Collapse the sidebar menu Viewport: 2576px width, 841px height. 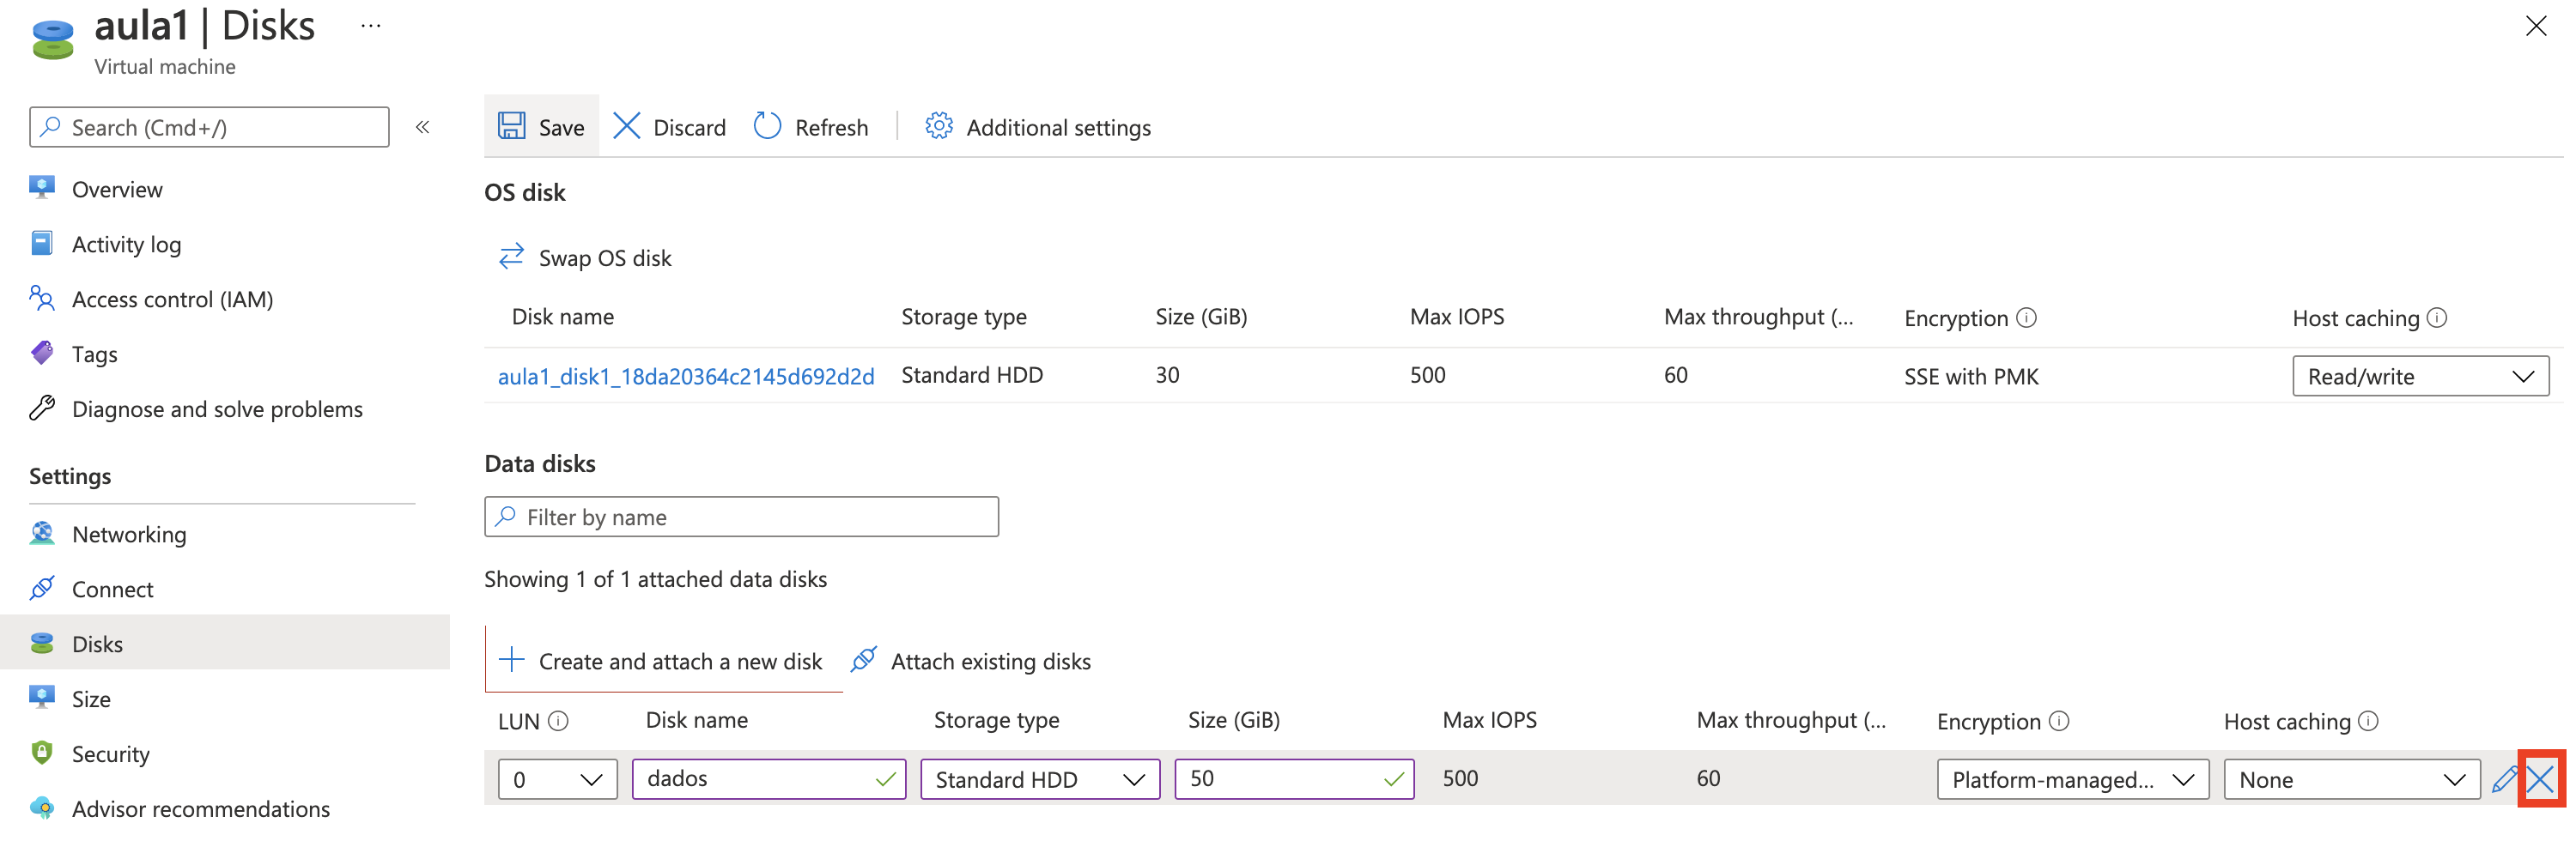(x=422, y=127)
